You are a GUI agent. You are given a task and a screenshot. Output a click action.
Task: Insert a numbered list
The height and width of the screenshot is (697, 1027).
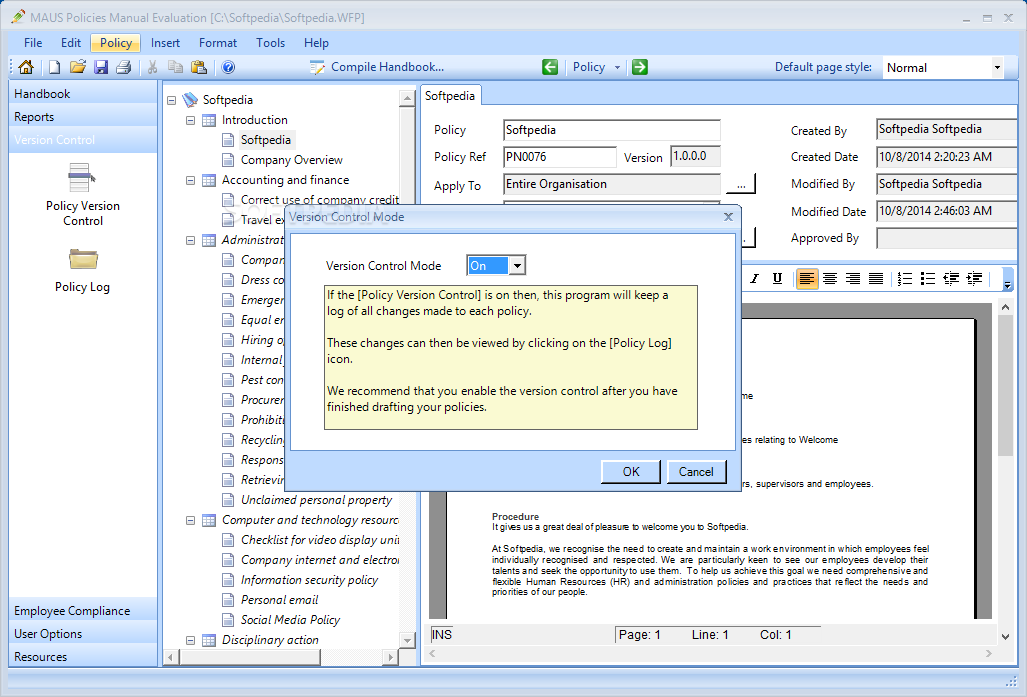pyautogui.click(x=905, y=278)
